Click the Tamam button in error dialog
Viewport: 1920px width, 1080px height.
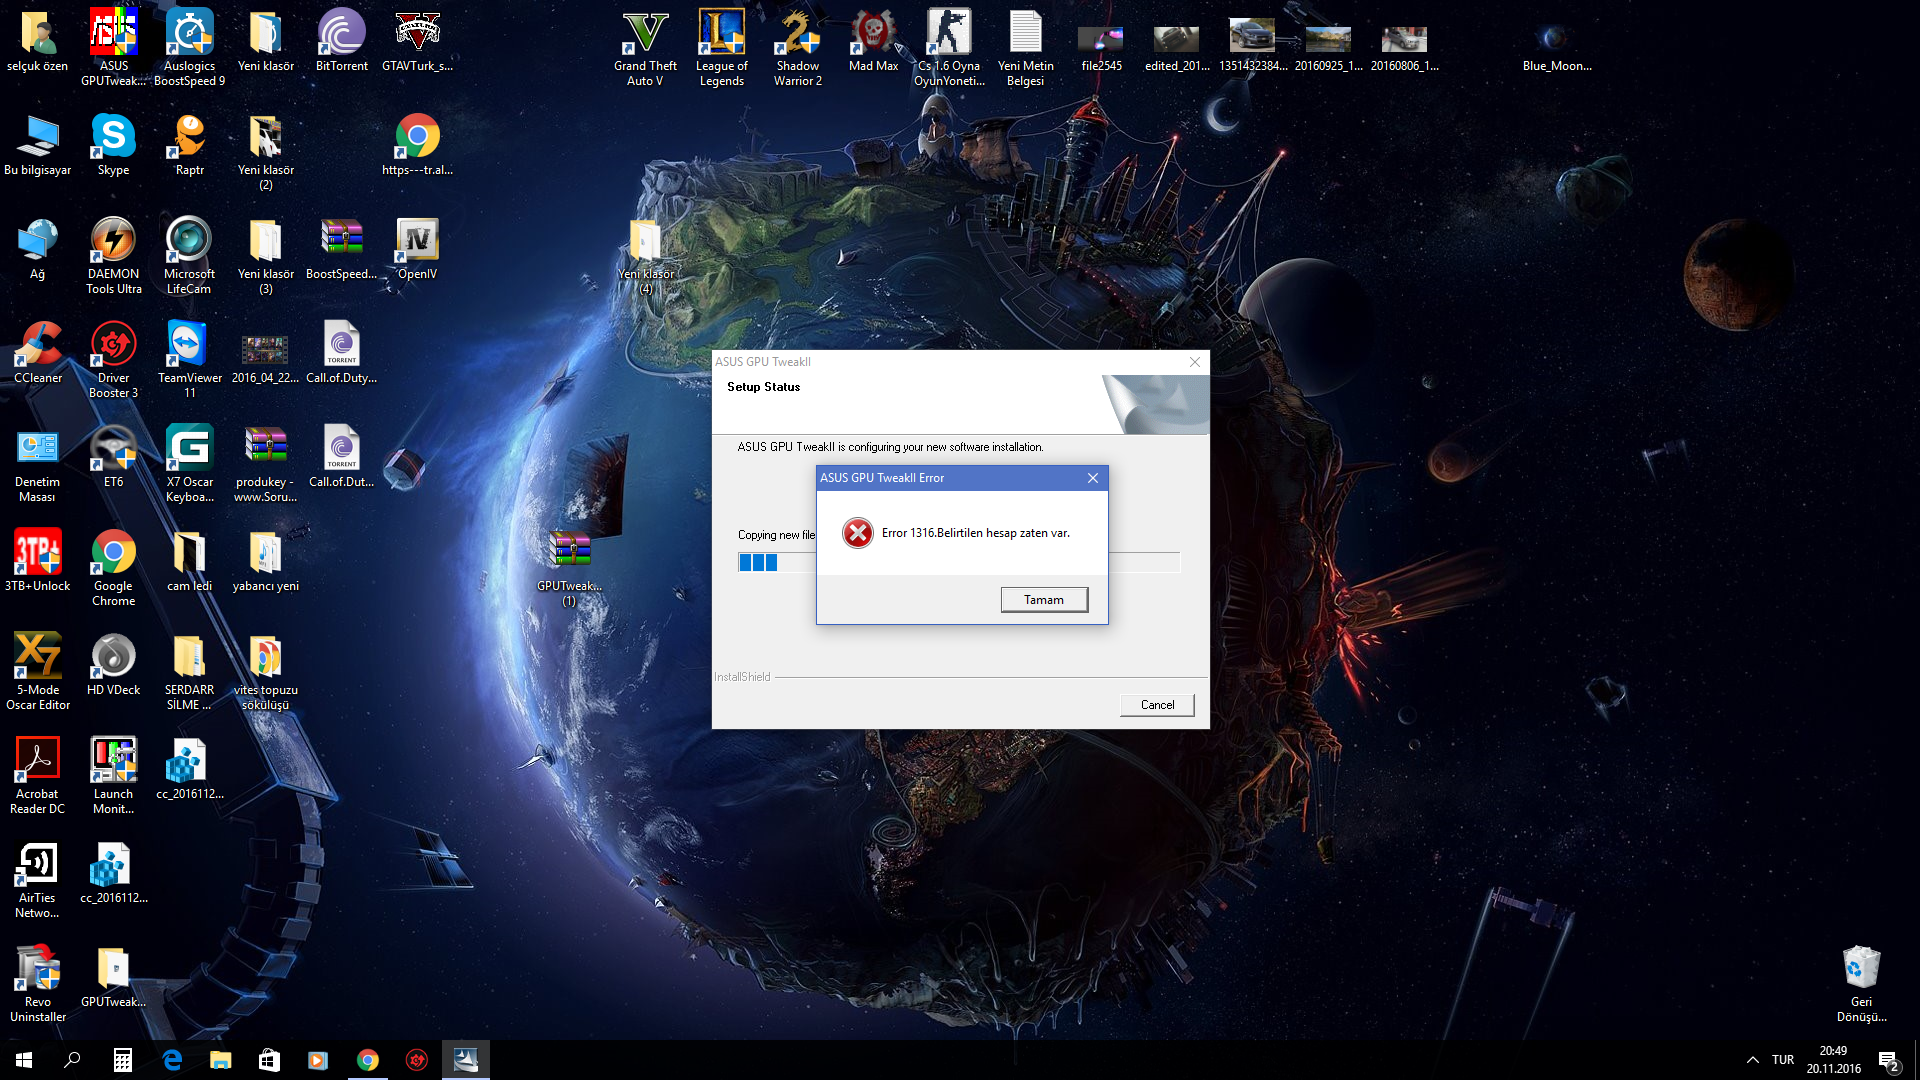[1044, 600]
